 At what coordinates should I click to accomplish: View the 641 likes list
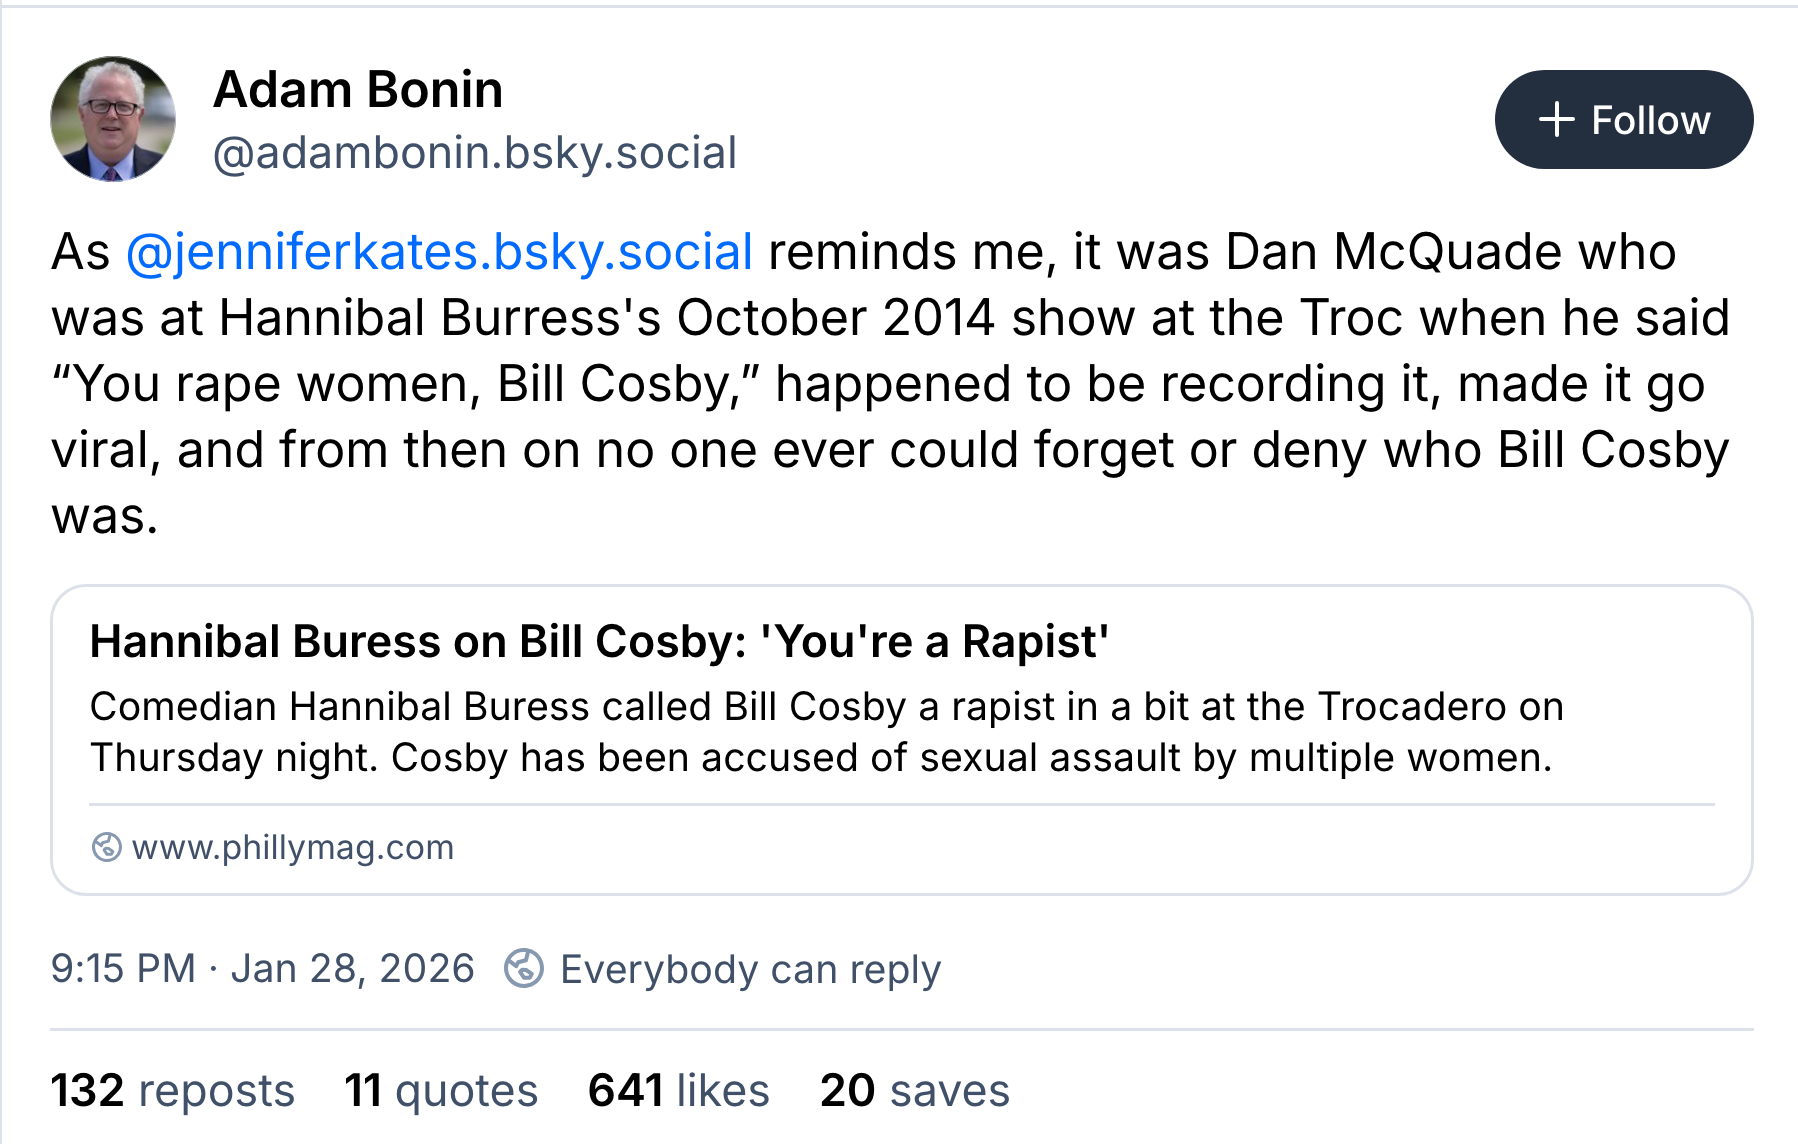click(x=678, y=1090)
